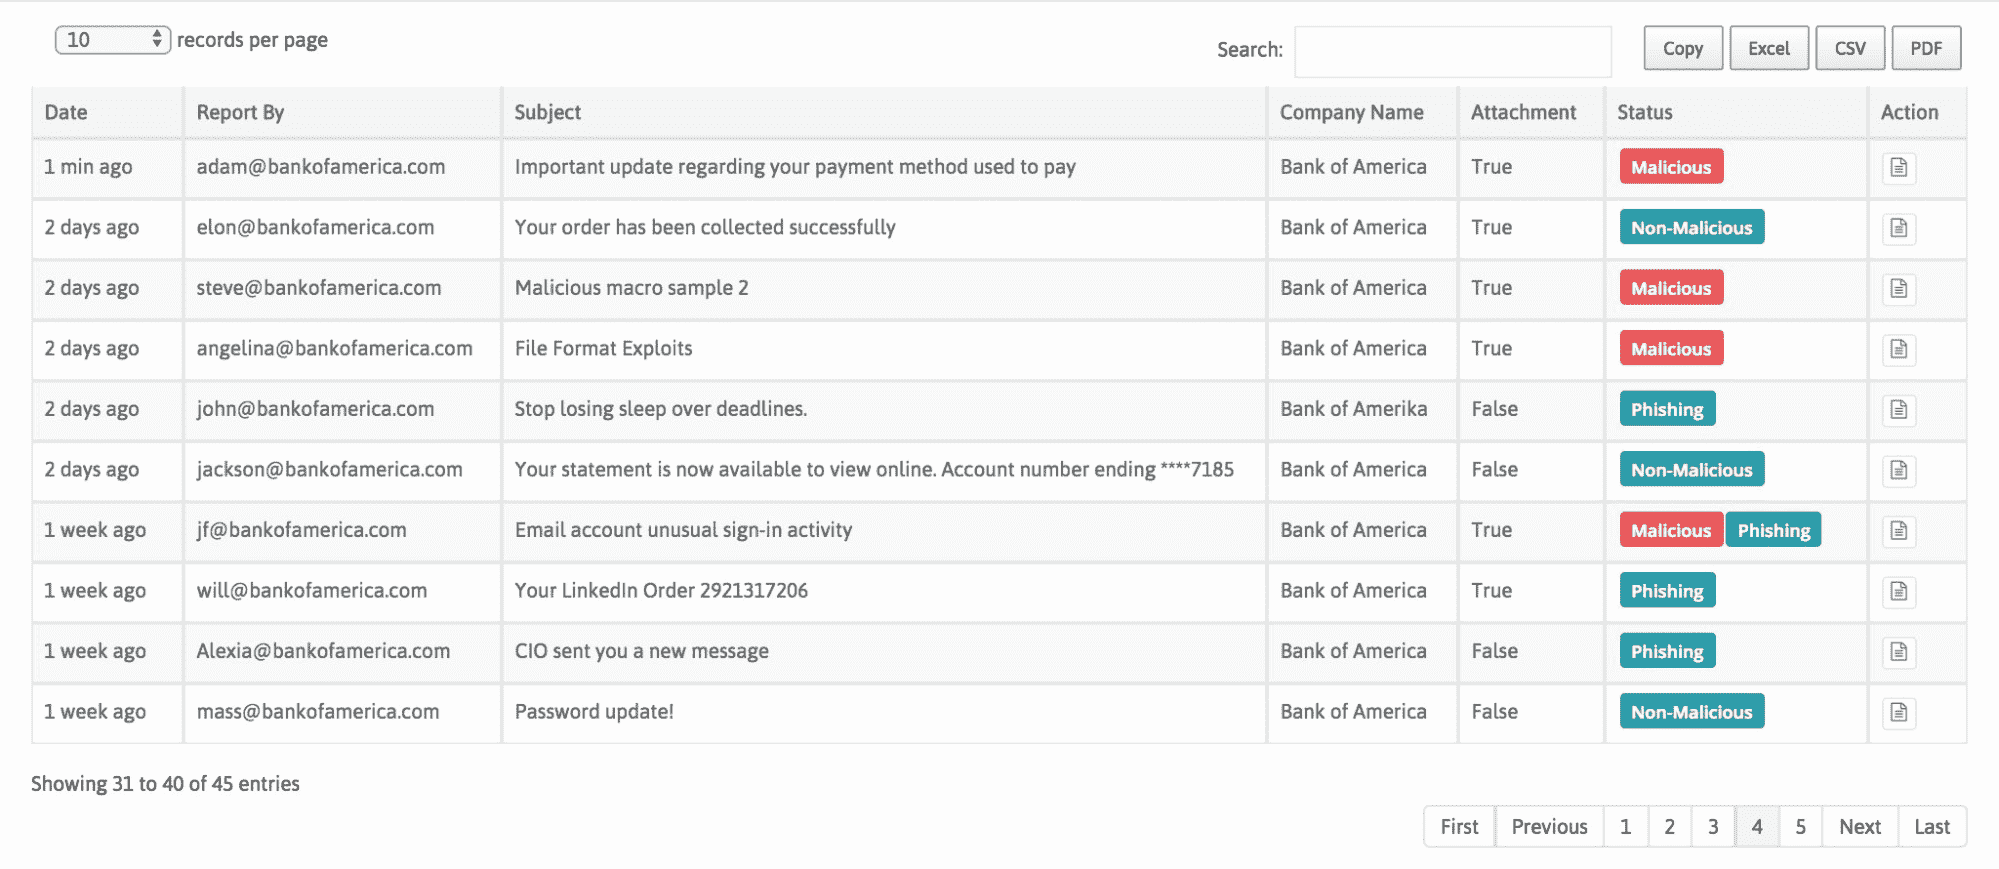Screen dimensions: 1999x869
Task: Click Phishing badge in will@bankofamerica.com row
Action: click(1667, 591)
